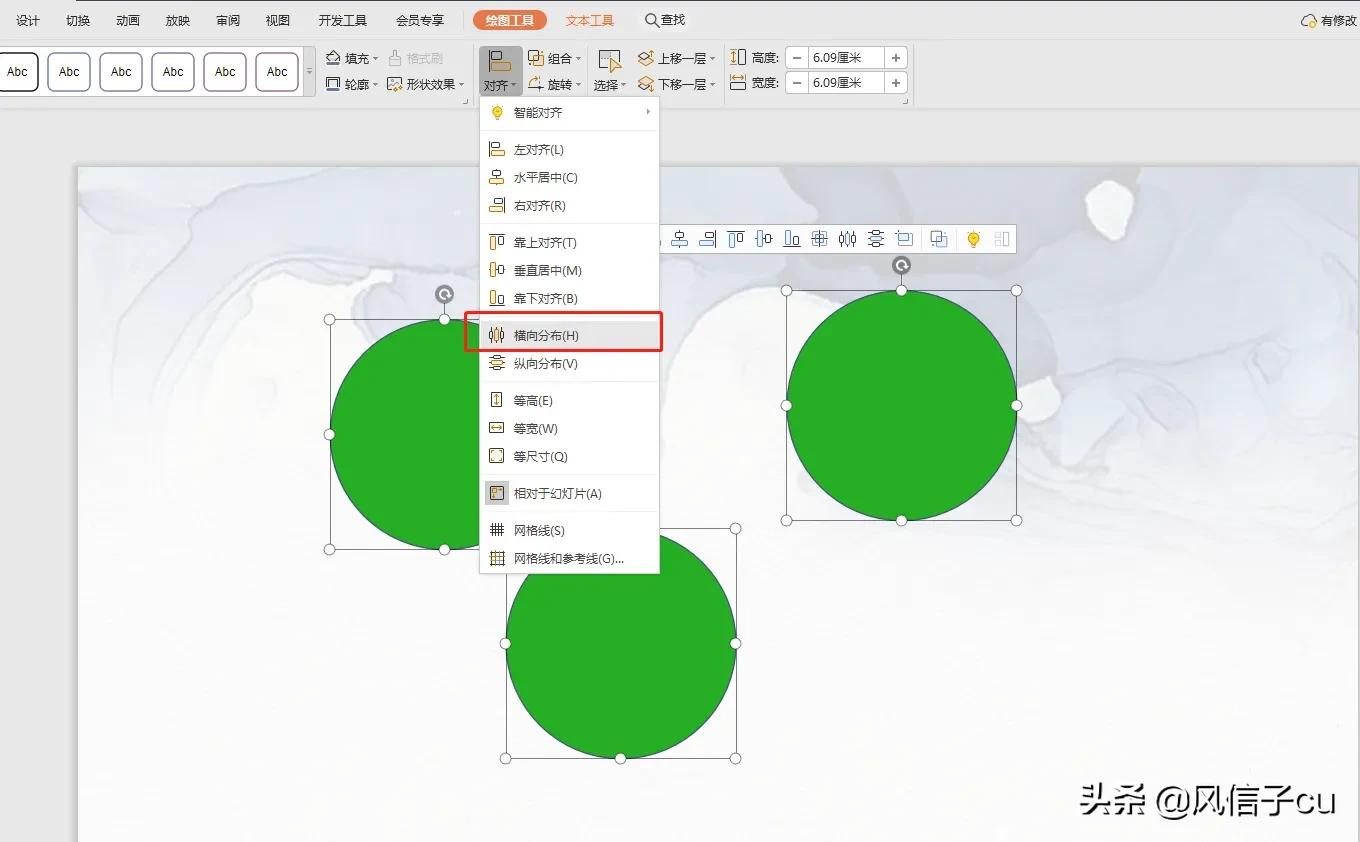Choose 水平居中(C) in the align menu
Screen dimensions: 1360x842
(569, 178)
